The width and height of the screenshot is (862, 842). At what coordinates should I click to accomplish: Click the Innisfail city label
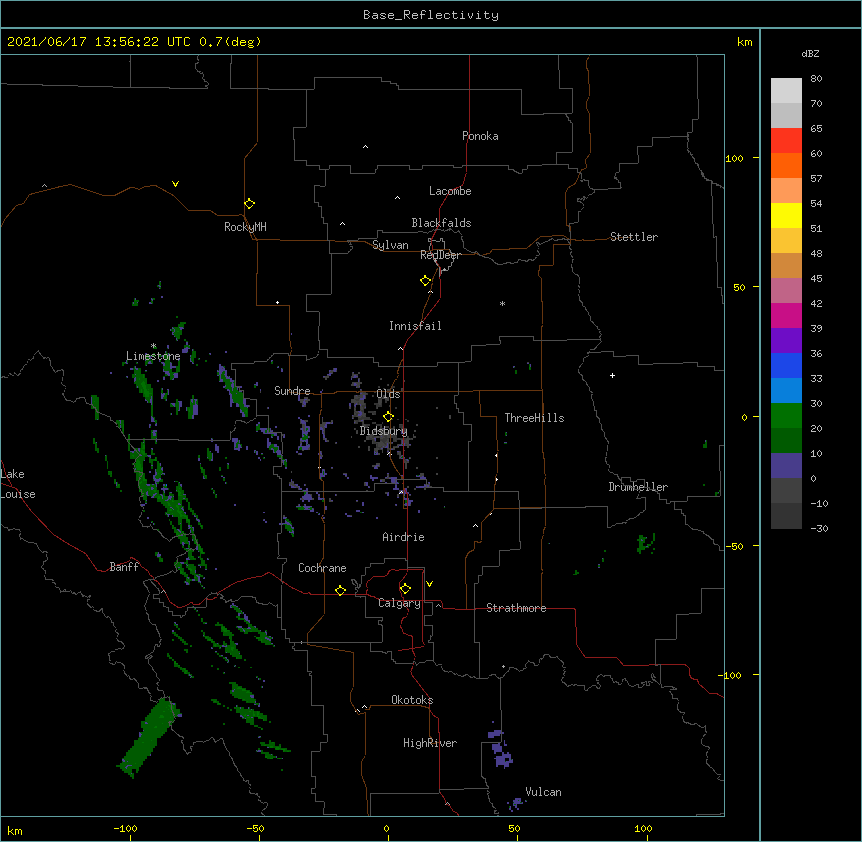[415, 326]
